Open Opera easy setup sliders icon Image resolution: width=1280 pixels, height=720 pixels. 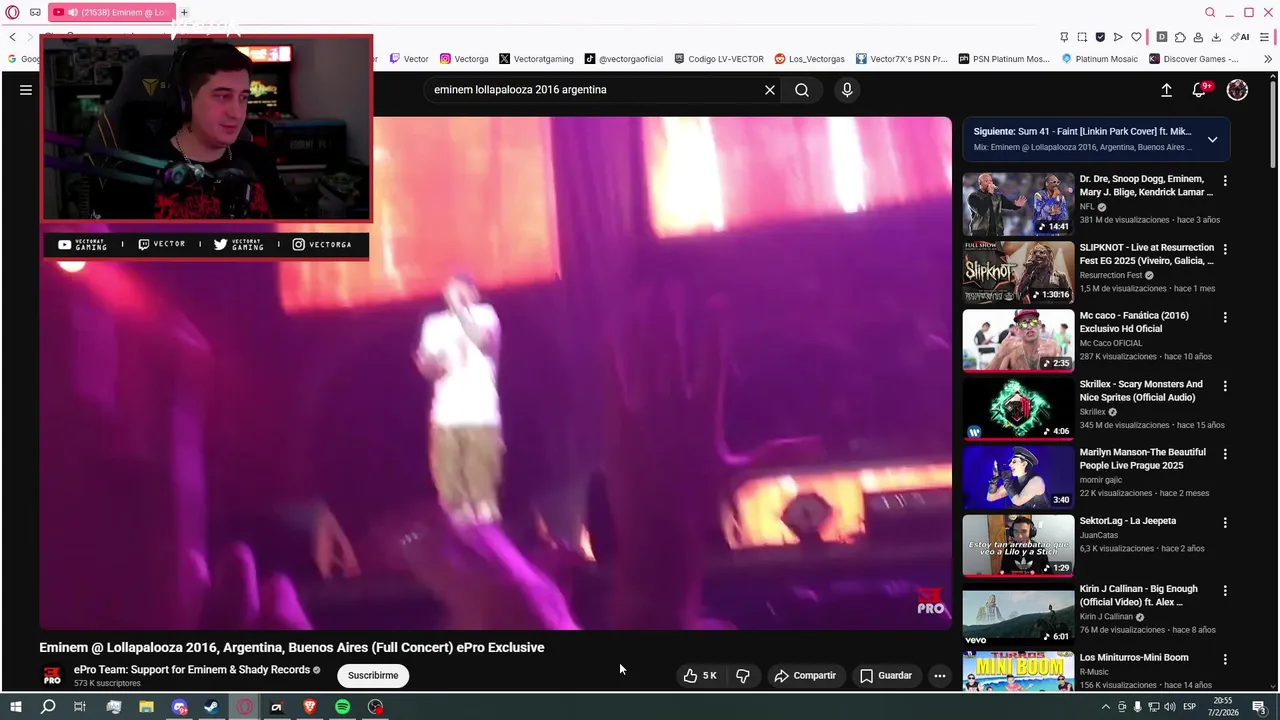[x=1264, y=37]
